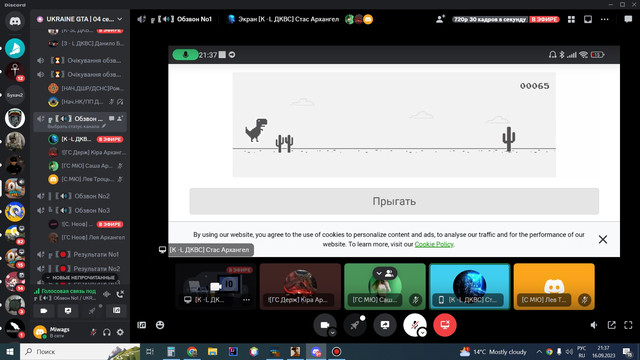640x360 pixels.
Task: Open Task View on taskbar
Action: (150, 351)
